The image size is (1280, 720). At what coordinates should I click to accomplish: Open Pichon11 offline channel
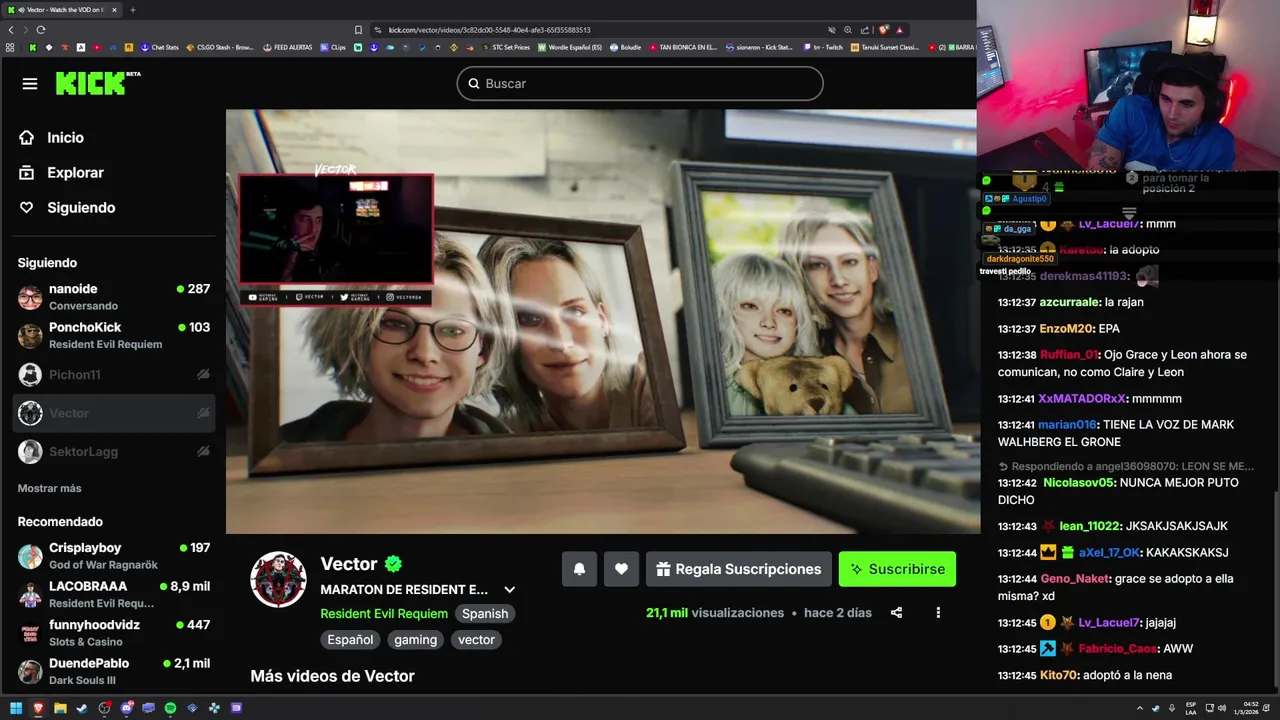[x=114, y=375]
